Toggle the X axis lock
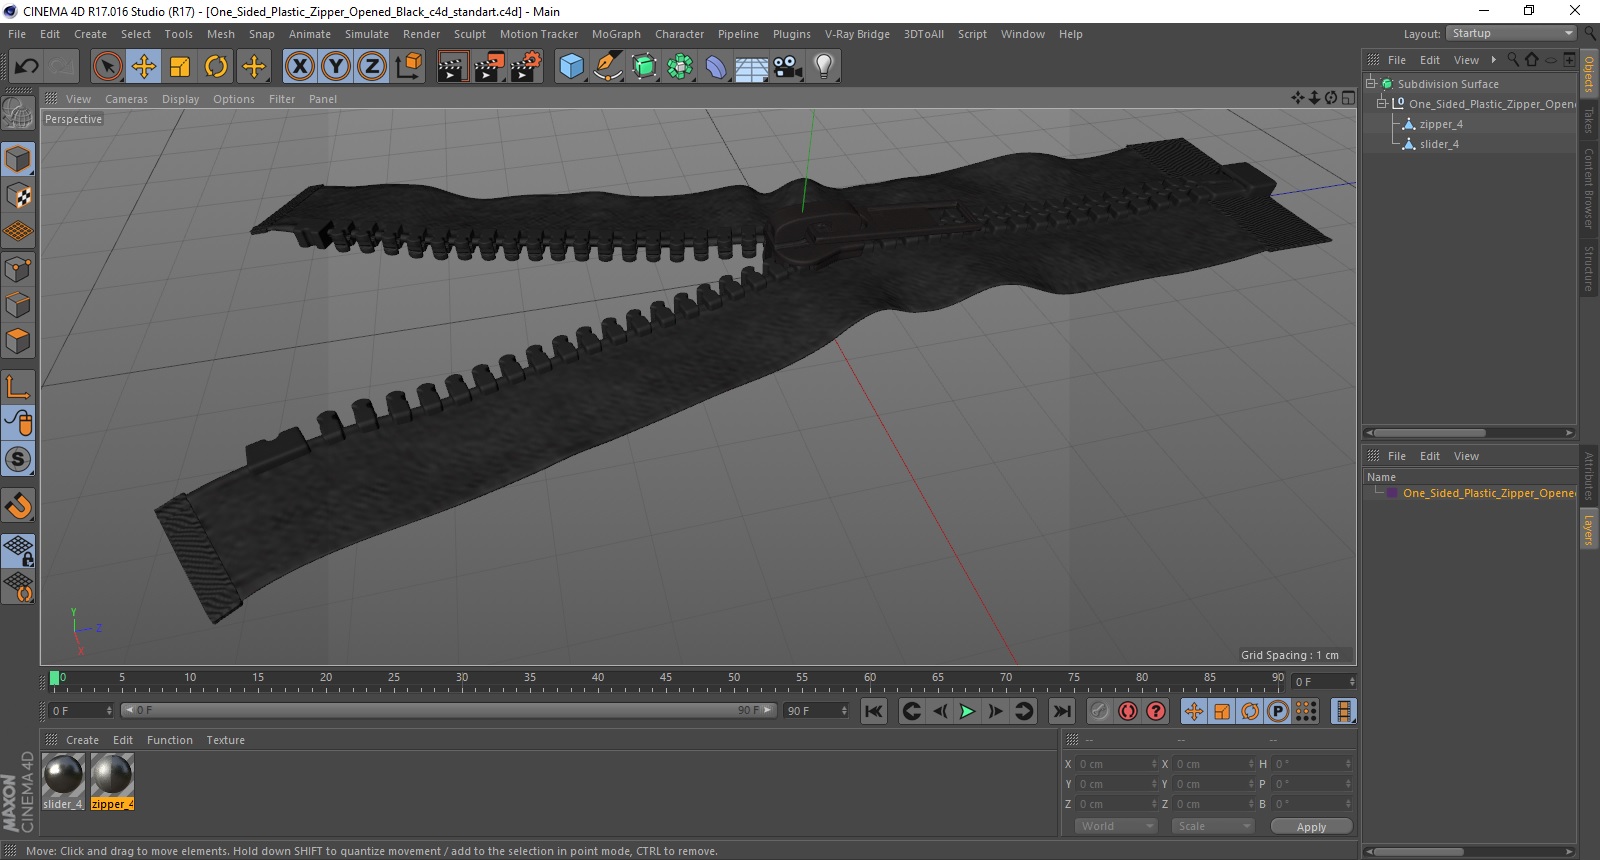The height and width of the screenshot is (860, 1600). (299, 67)
